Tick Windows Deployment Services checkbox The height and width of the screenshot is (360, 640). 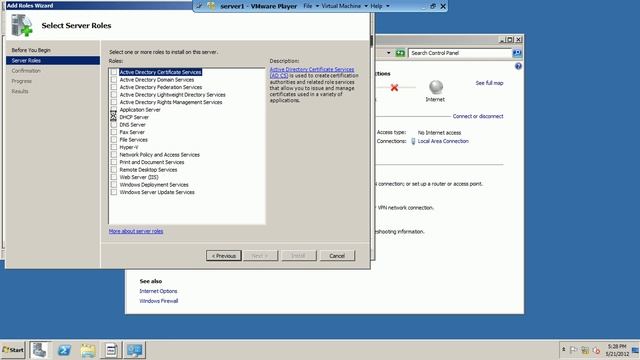114,184
